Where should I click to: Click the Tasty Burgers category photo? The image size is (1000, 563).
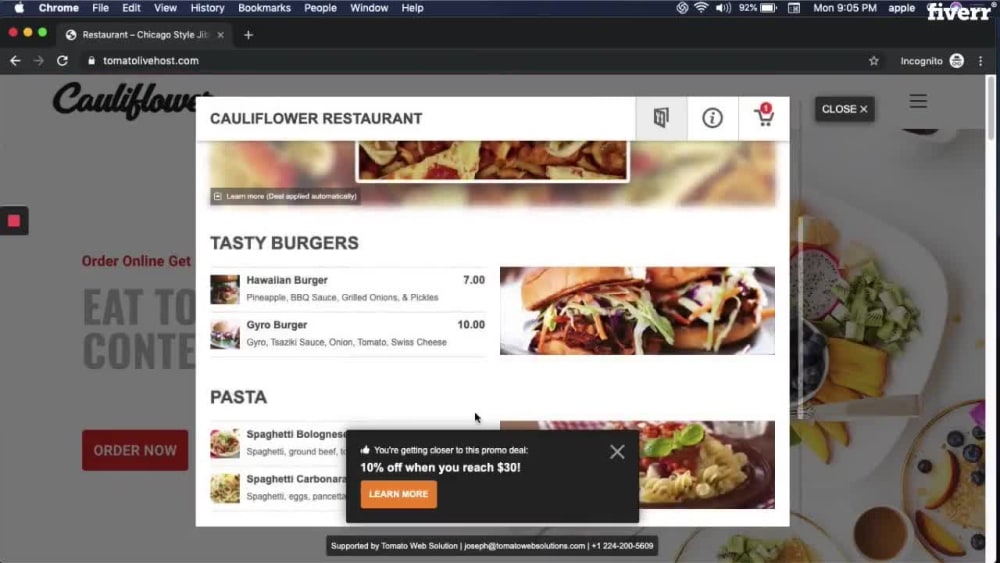point(637,311)
